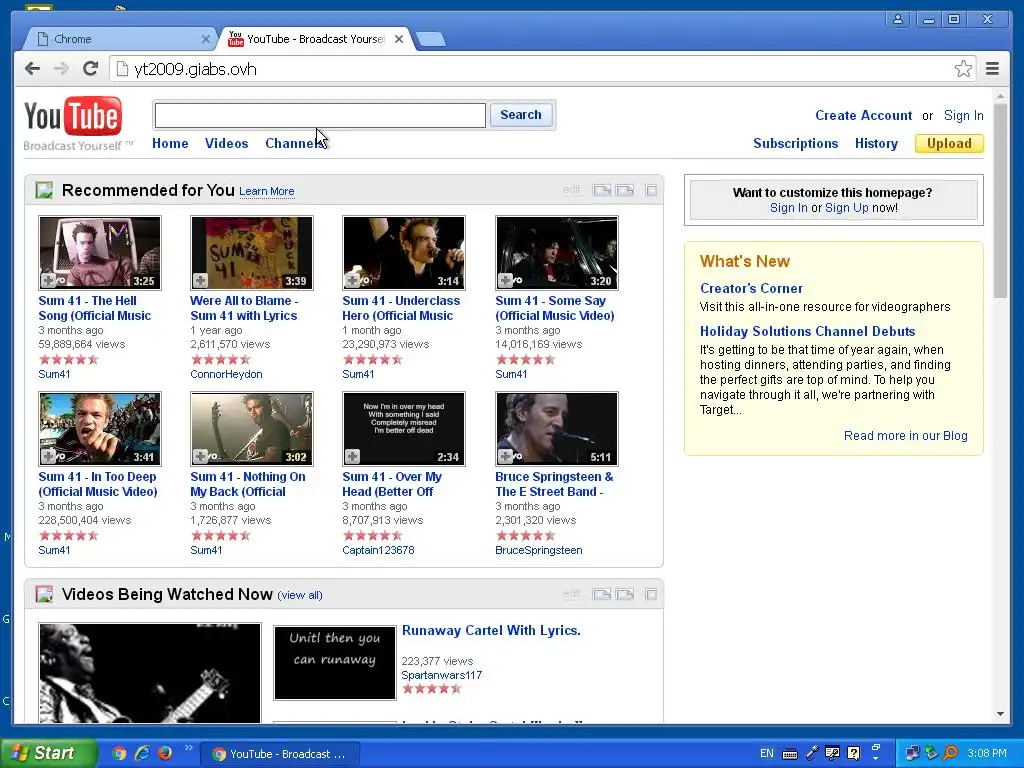The image size is (1024, 768).
Task: Open the Bruce Springsteen video thumbnail
Action: [556, 428]
